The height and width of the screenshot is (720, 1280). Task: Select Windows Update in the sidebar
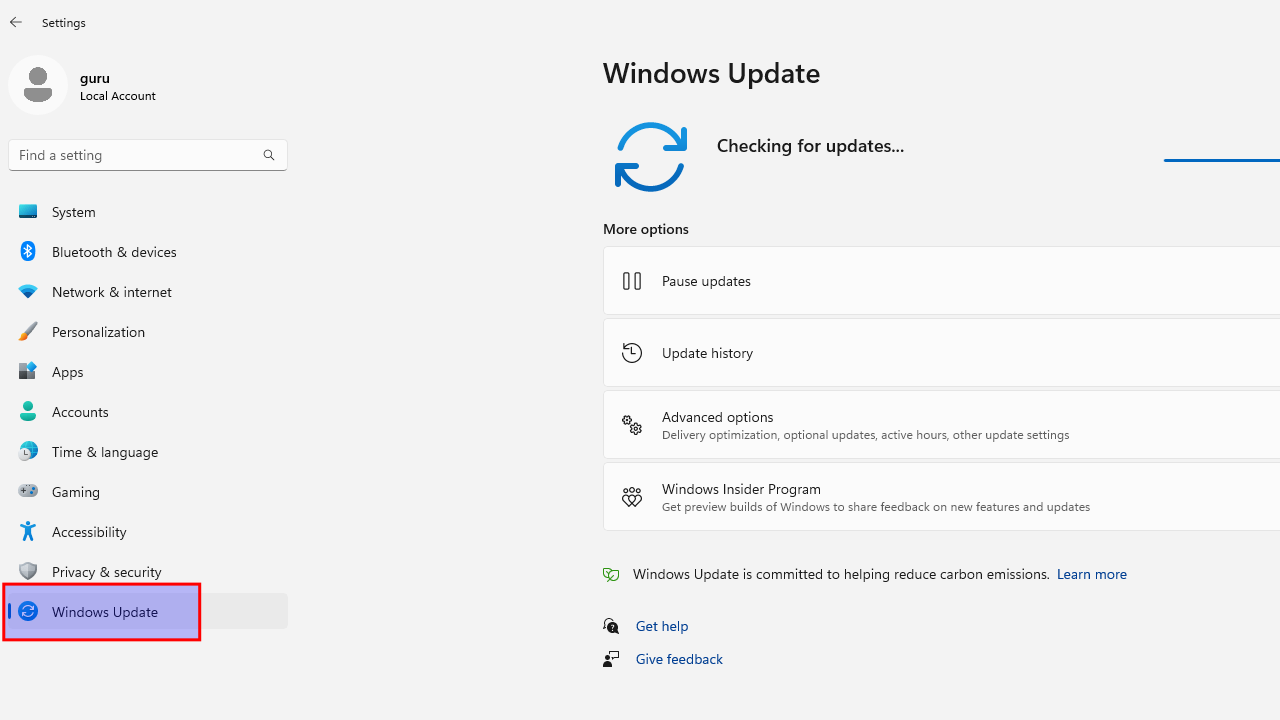point(148,612)
